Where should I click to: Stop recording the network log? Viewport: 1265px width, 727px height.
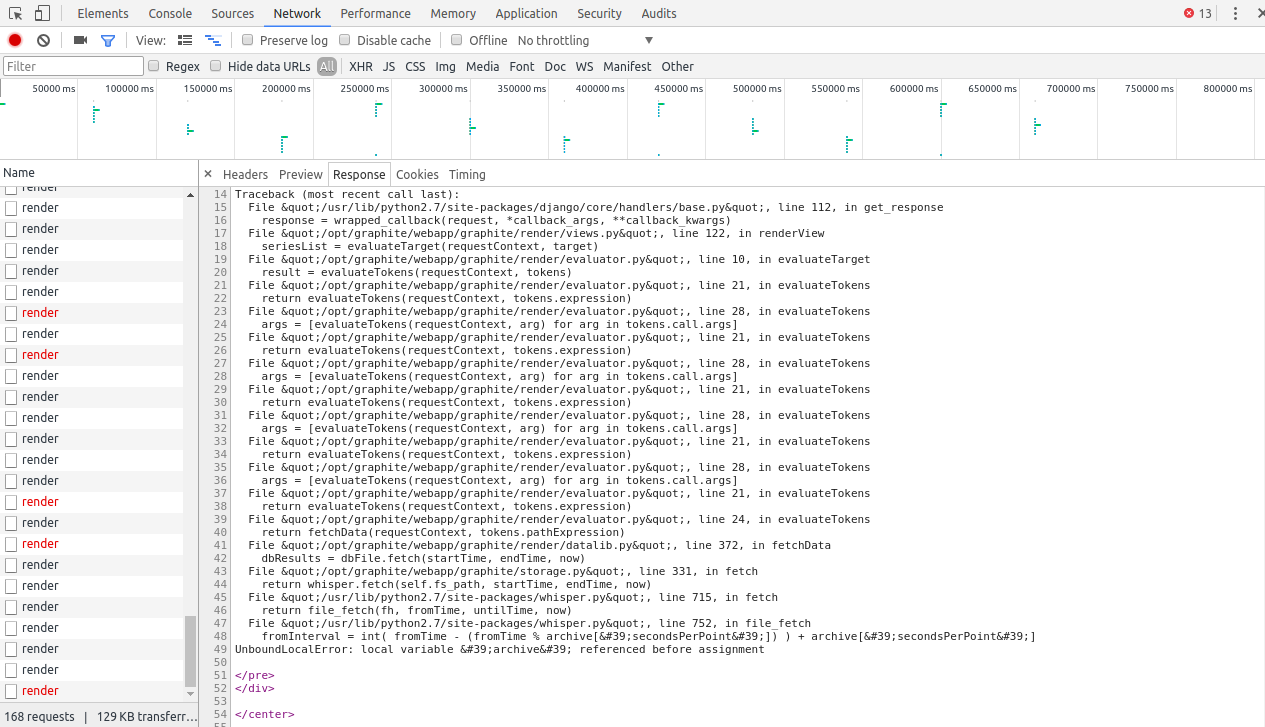click(x=13, y=39)
